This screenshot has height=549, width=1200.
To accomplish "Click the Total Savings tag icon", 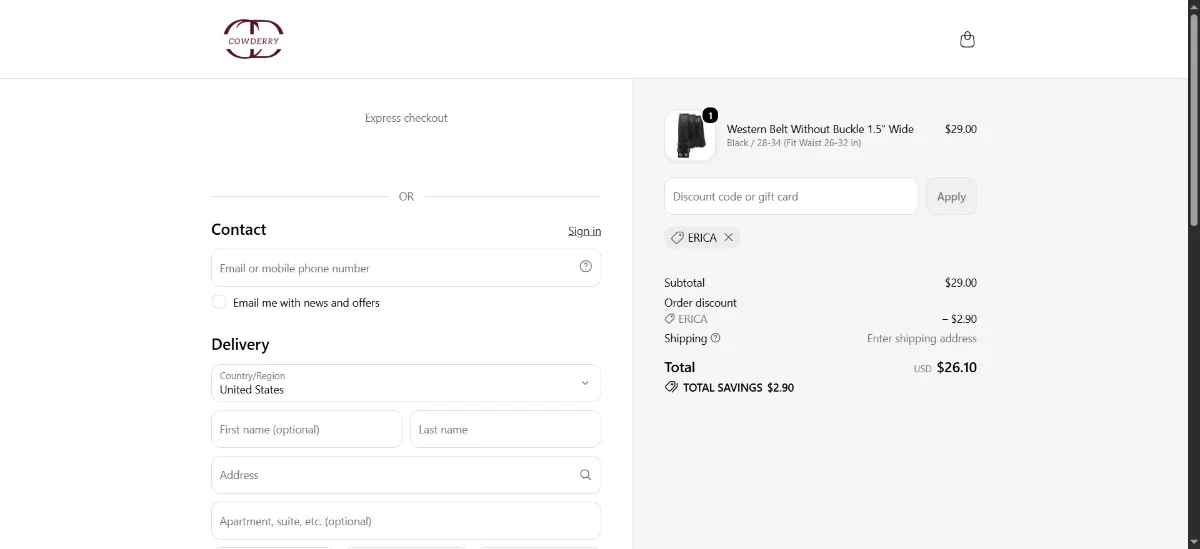I will 671,387.
